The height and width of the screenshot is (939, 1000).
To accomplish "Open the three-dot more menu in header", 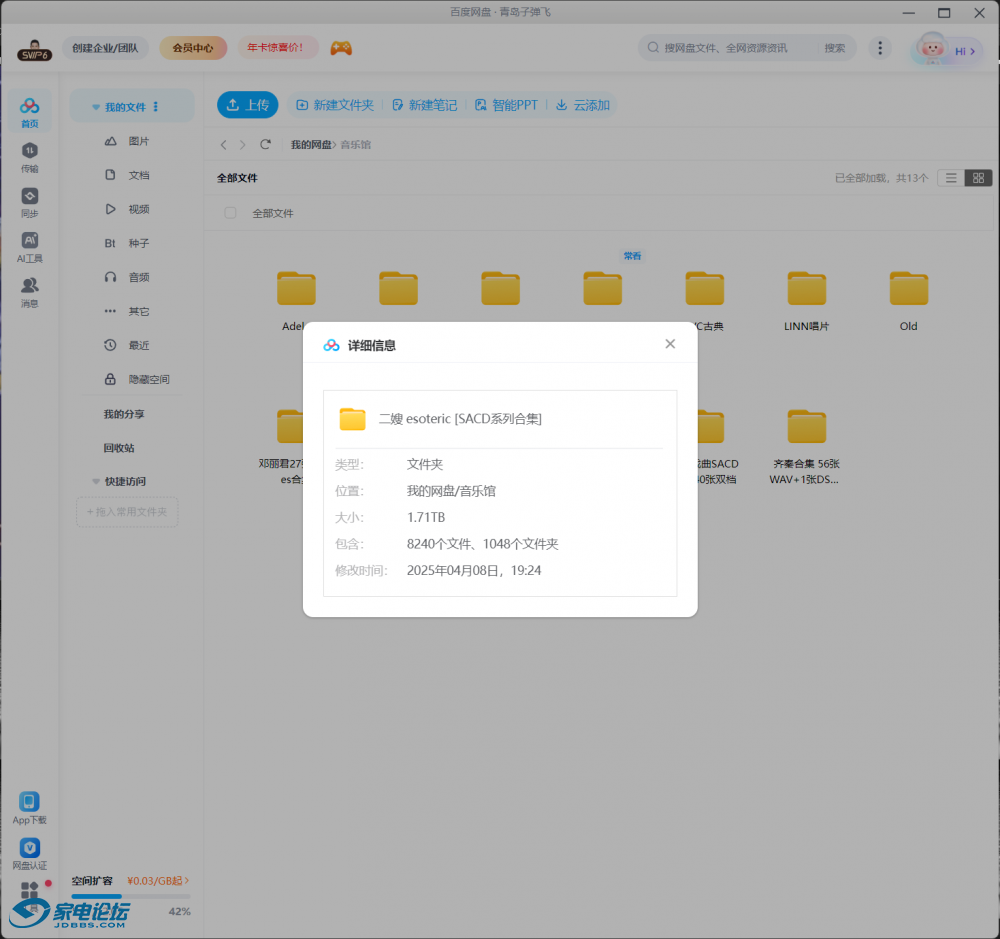I will [879, 48].
